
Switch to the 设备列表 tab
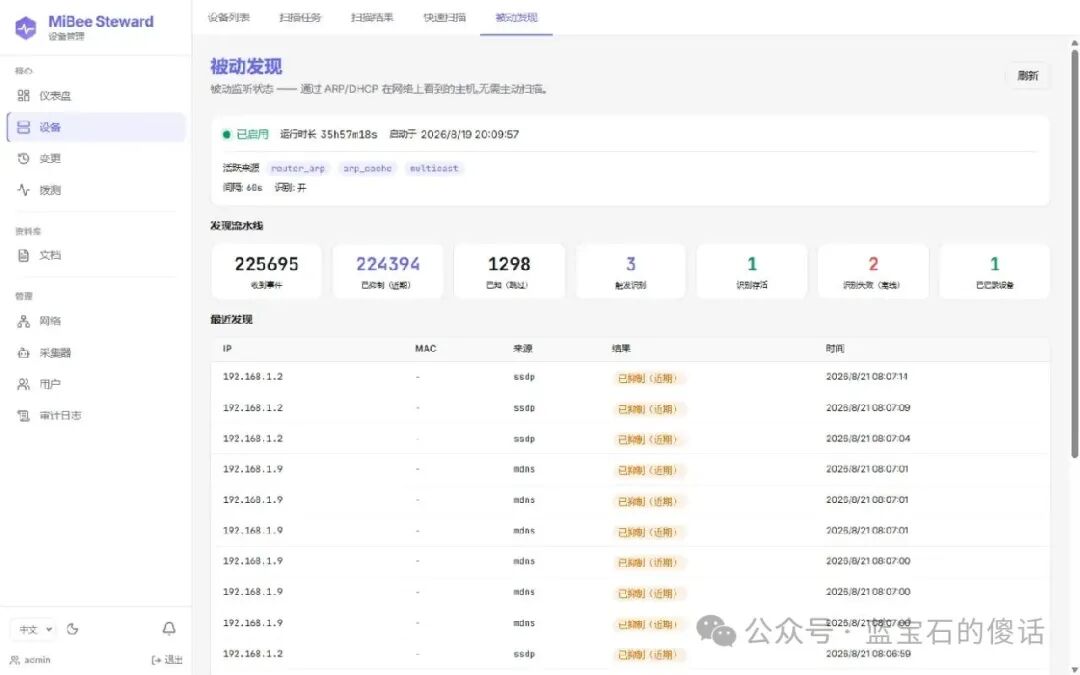[x=229, y=18]
